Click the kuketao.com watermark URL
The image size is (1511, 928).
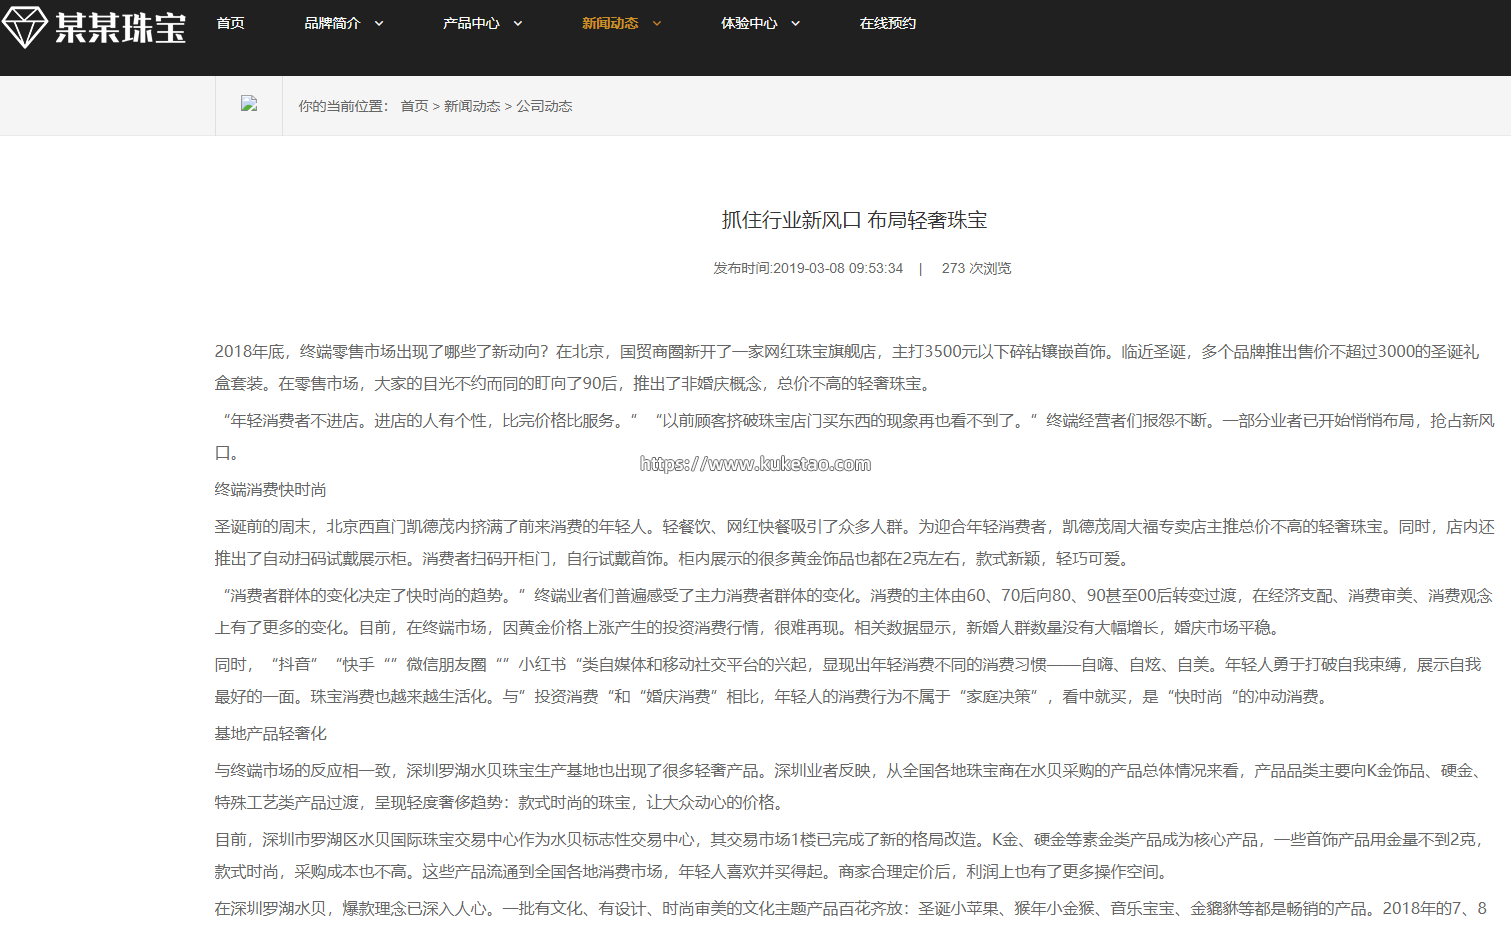click(755, 464)
